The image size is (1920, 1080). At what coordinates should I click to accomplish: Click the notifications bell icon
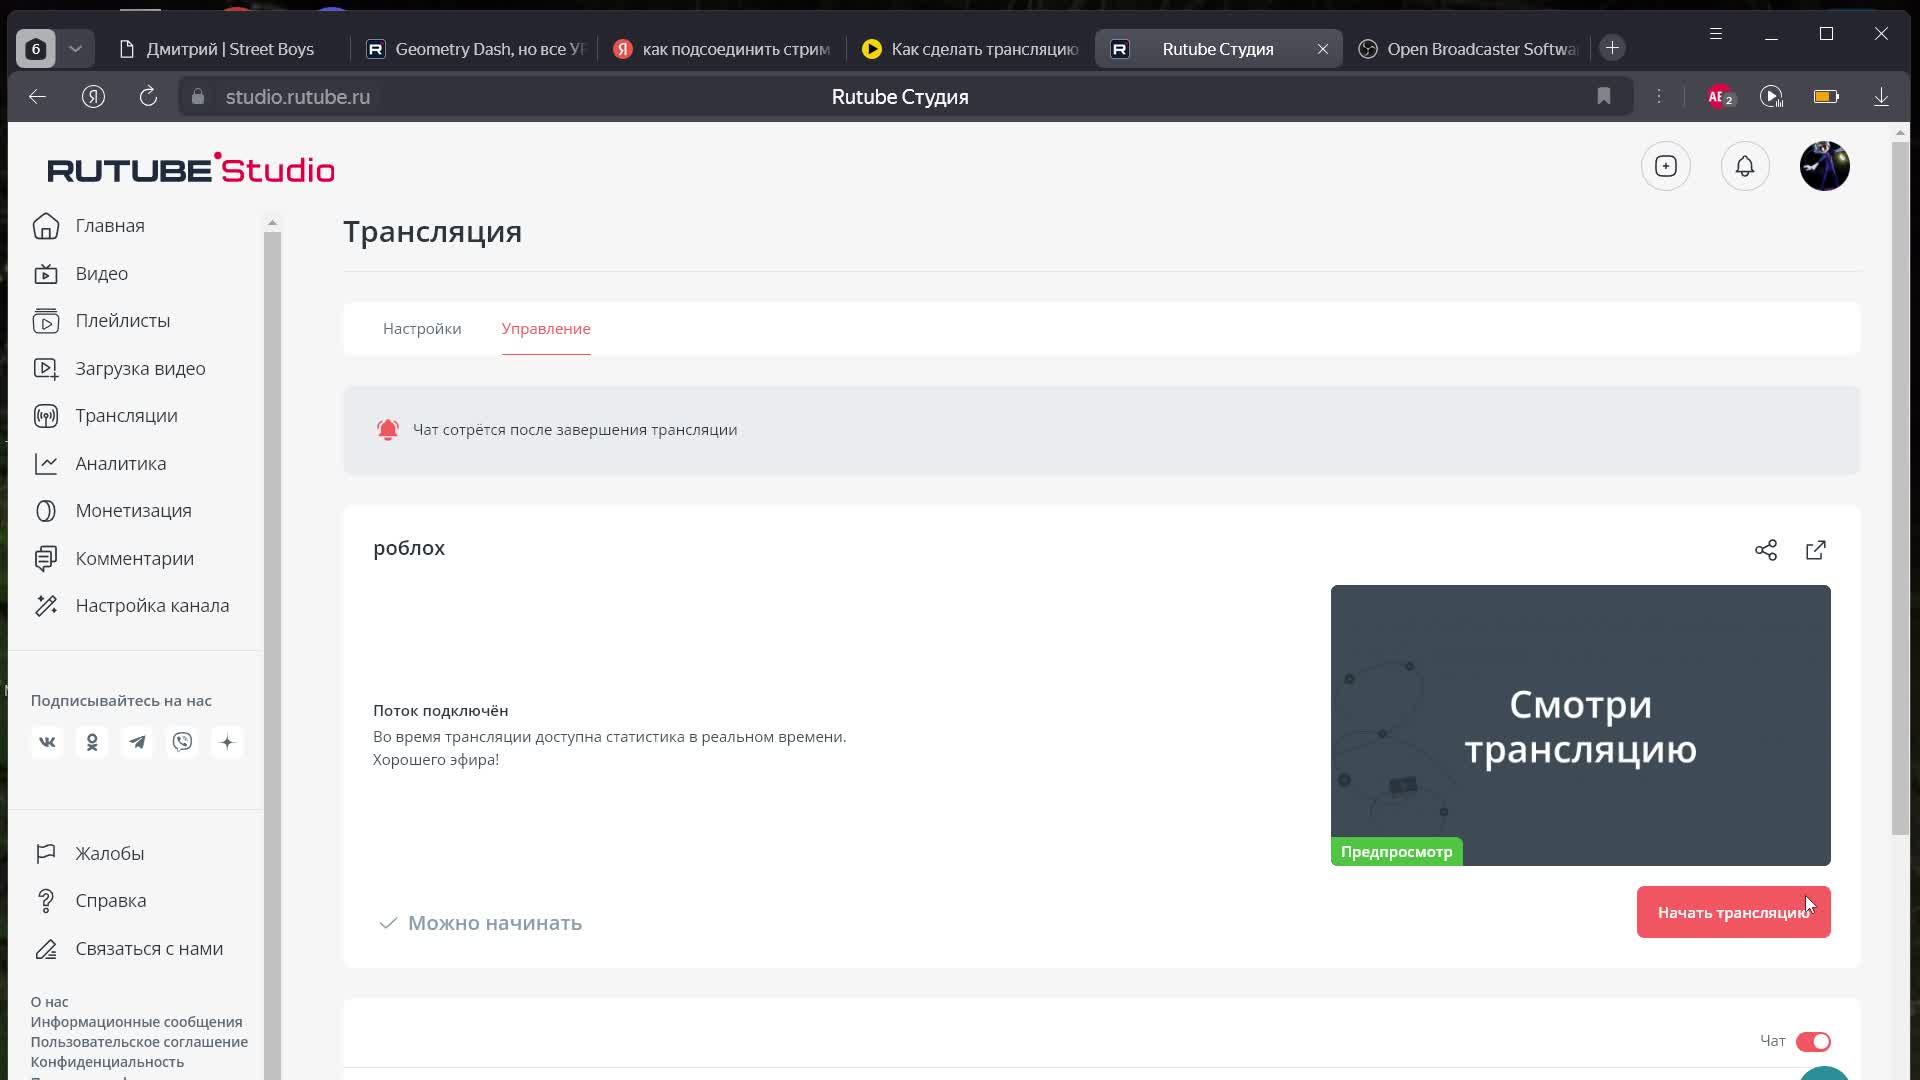click(x=1744, y=166)
